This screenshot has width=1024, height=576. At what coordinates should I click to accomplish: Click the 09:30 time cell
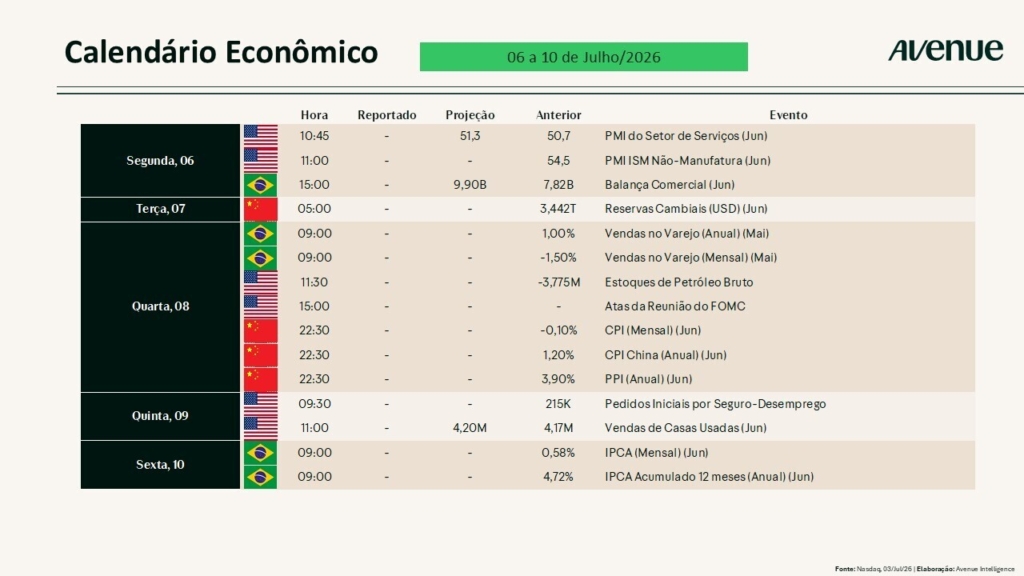coord(314,404)
